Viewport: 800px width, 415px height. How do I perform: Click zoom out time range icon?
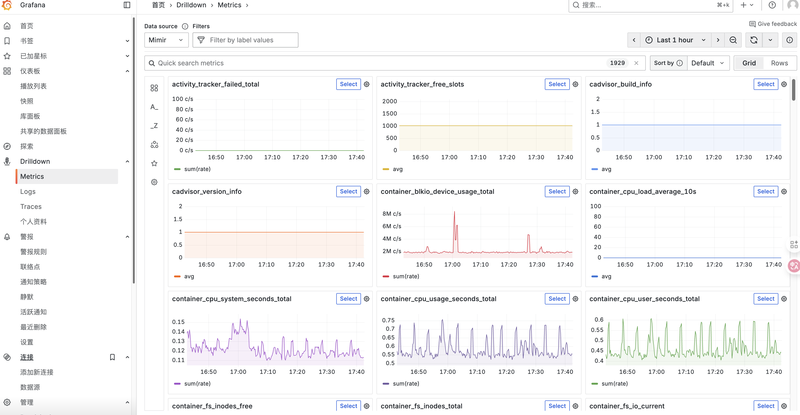coord(733,40)
